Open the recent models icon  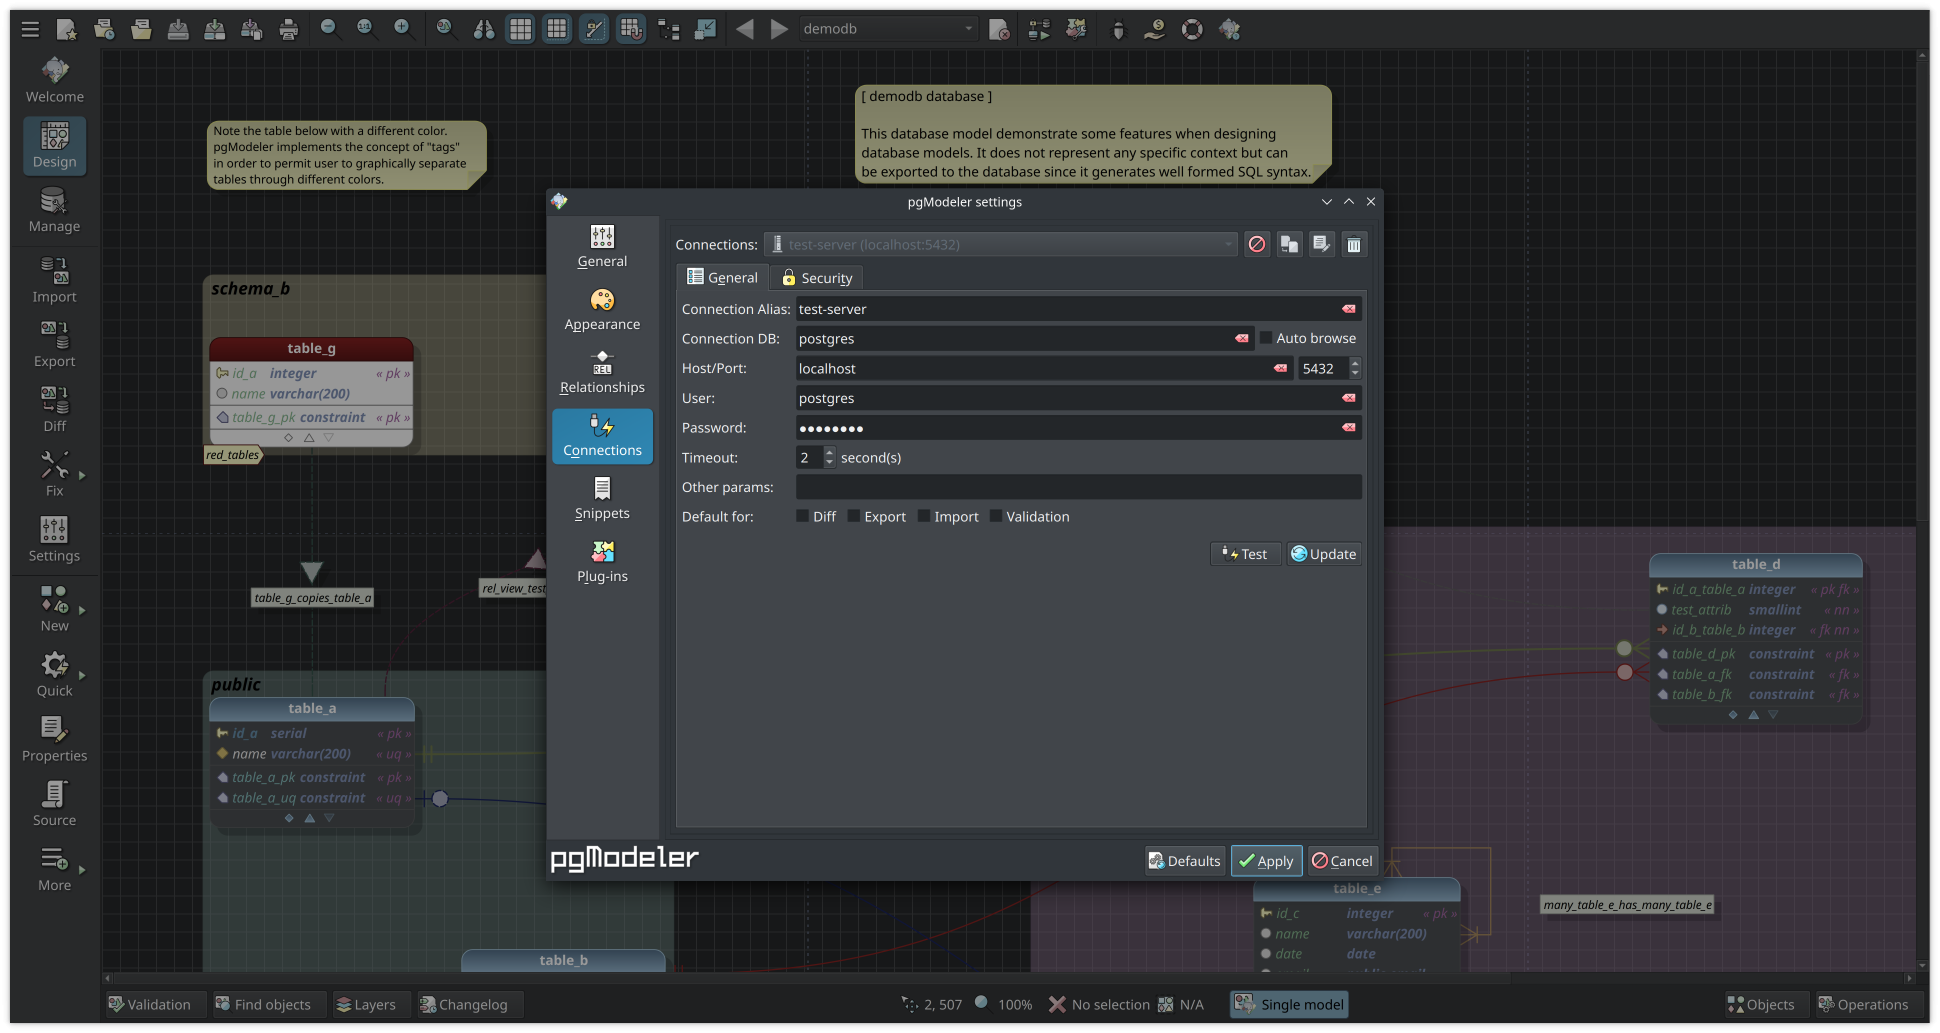[104, 29]
